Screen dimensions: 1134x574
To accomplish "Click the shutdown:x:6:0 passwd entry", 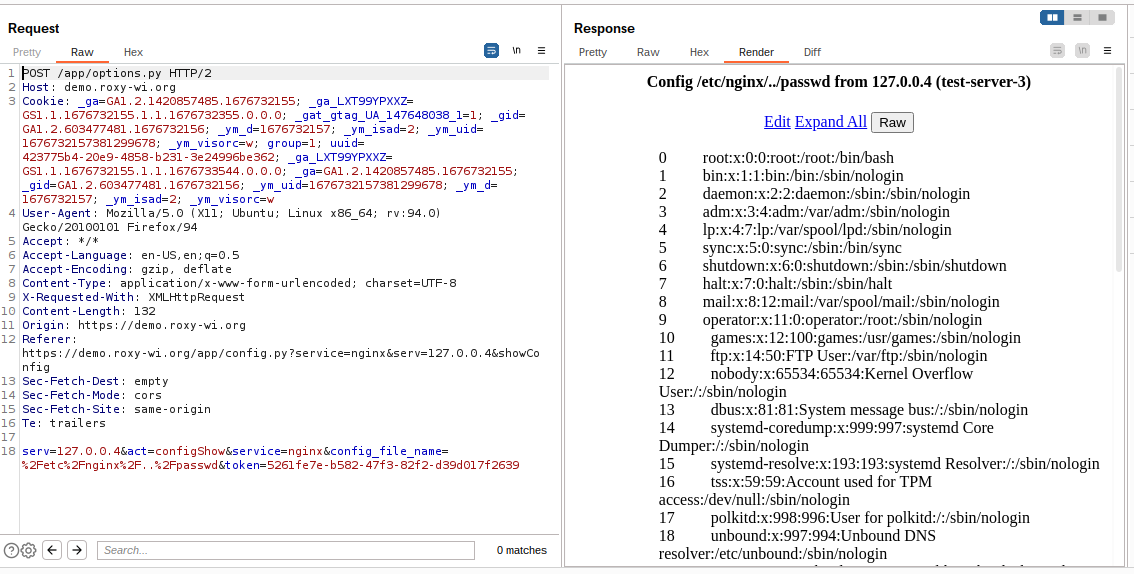I will 854,265.
